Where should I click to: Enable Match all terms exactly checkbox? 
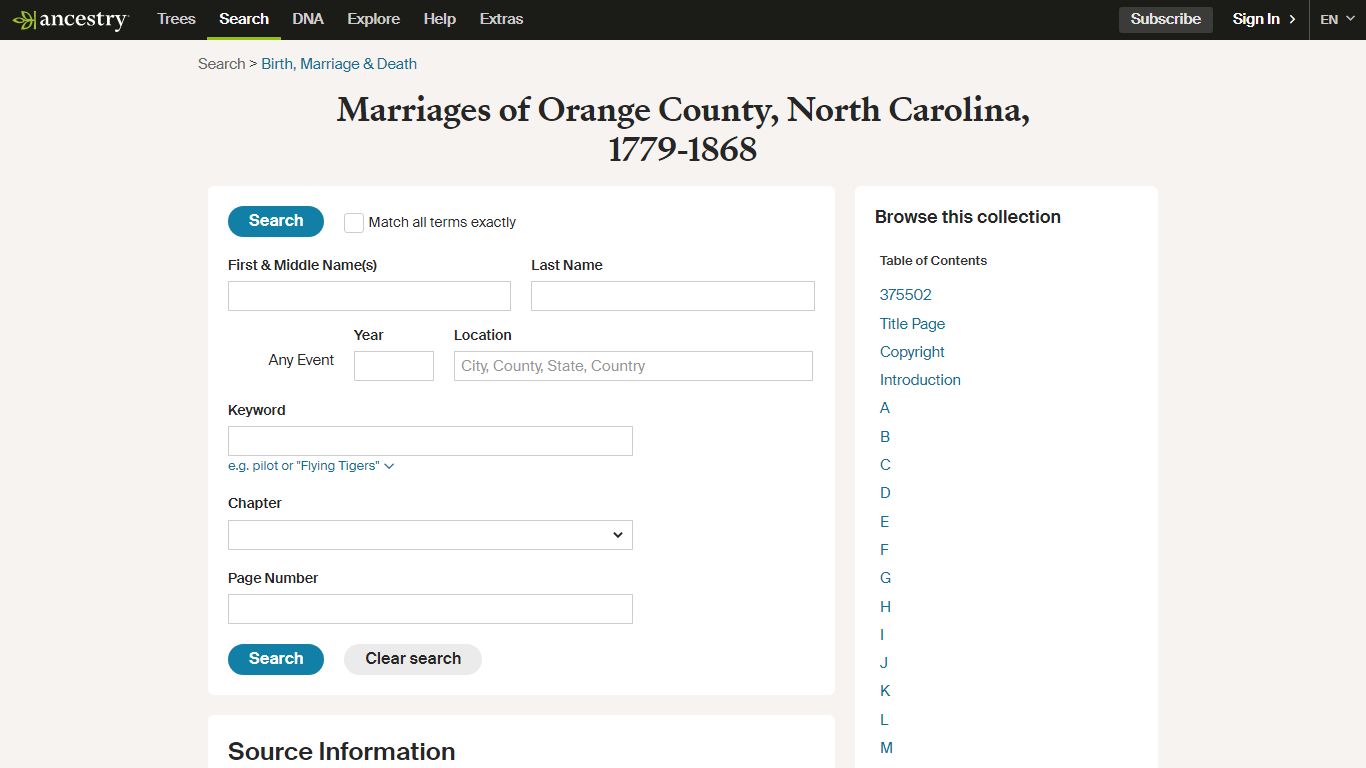click(x=354, y=222)
